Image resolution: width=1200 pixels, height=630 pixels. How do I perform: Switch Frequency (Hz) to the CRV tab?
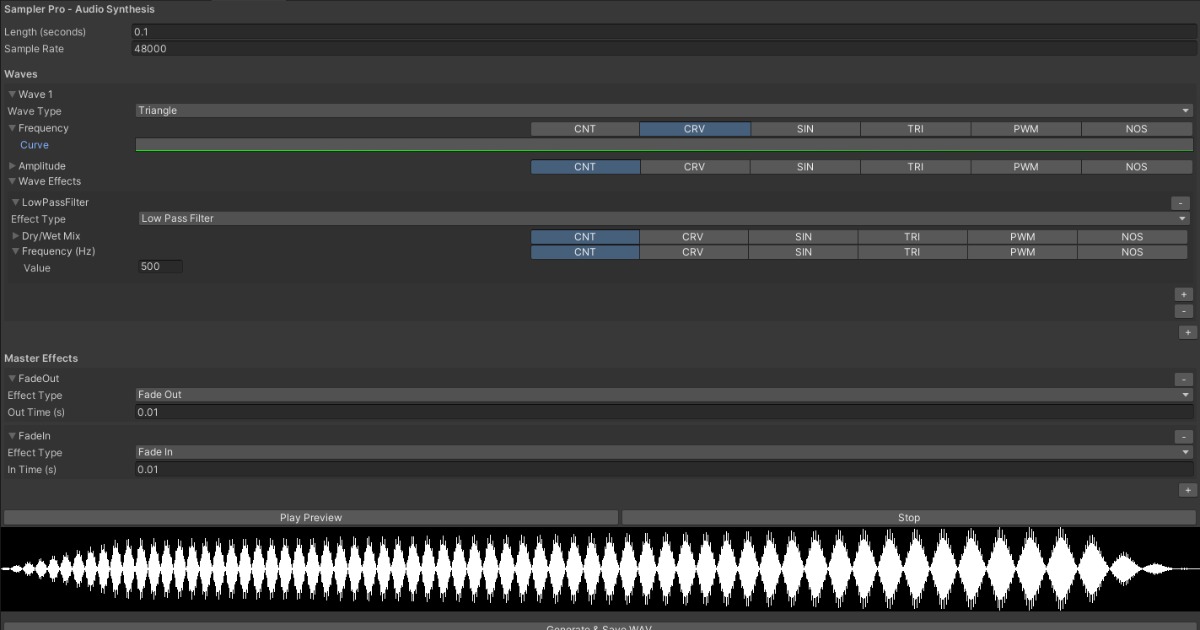[695, 251]
